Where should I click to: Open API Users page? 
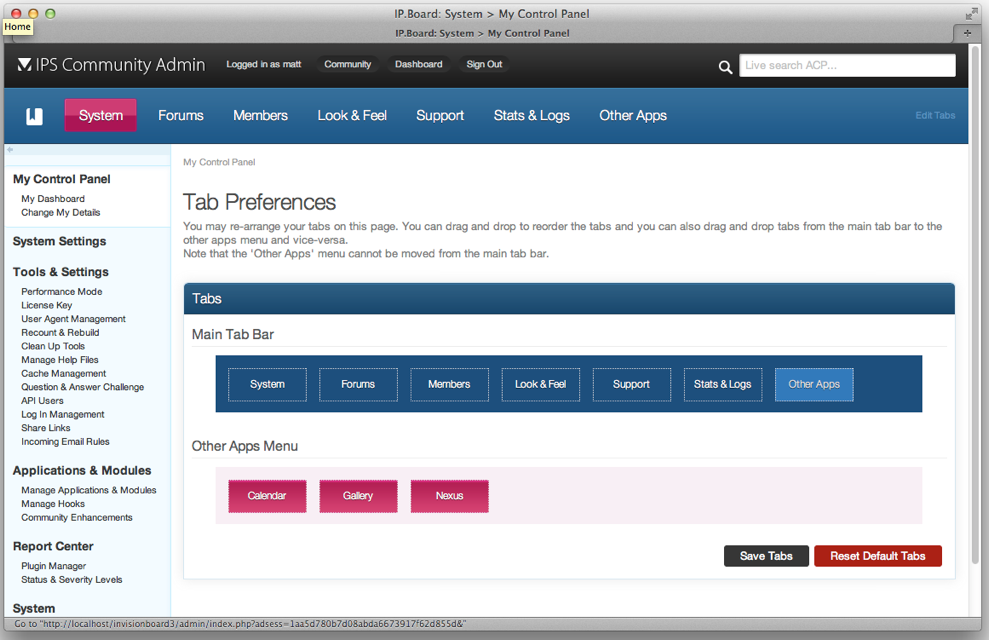pos(42,401)
